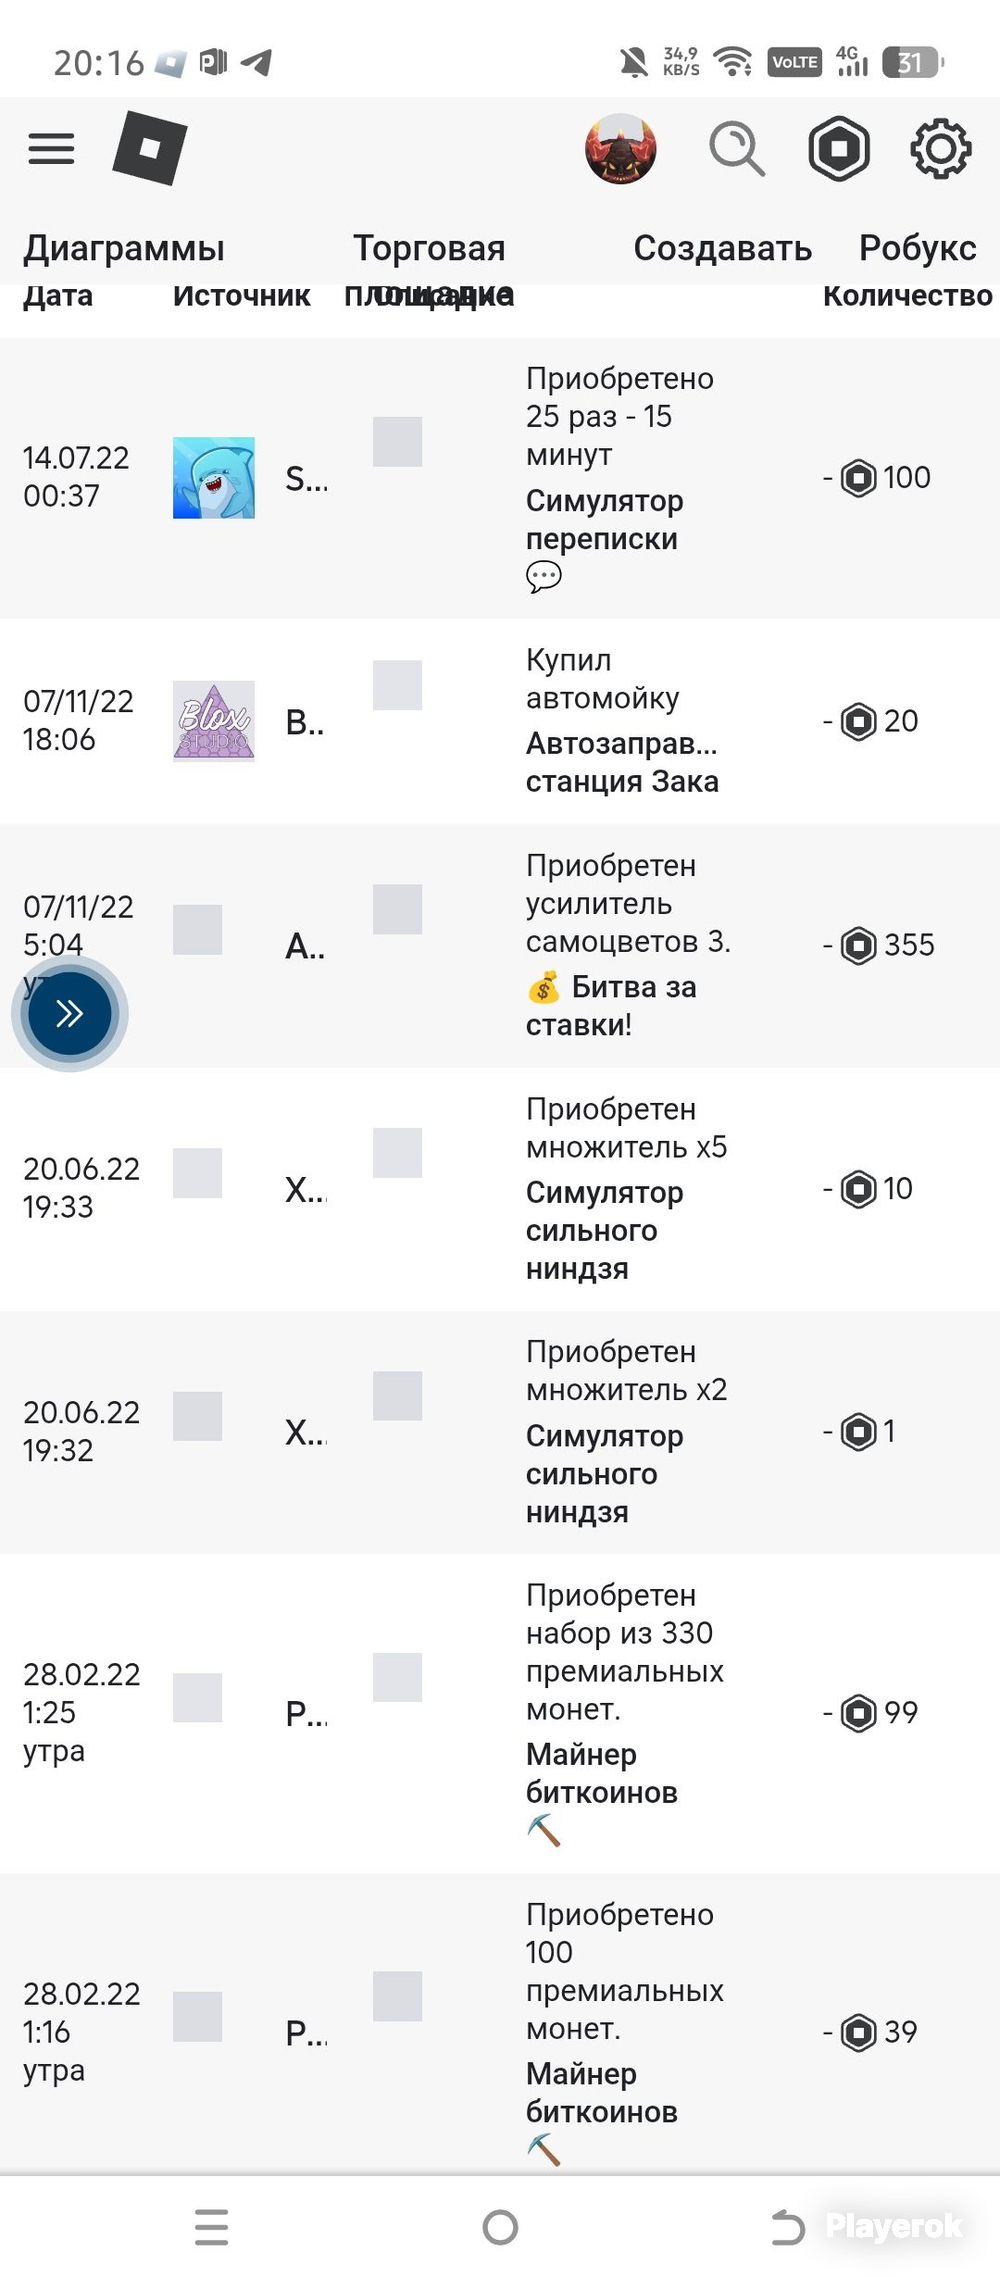Open the Битва за ставки game link
This screenshot has height=2278, width=1000.
[612, 1006]
